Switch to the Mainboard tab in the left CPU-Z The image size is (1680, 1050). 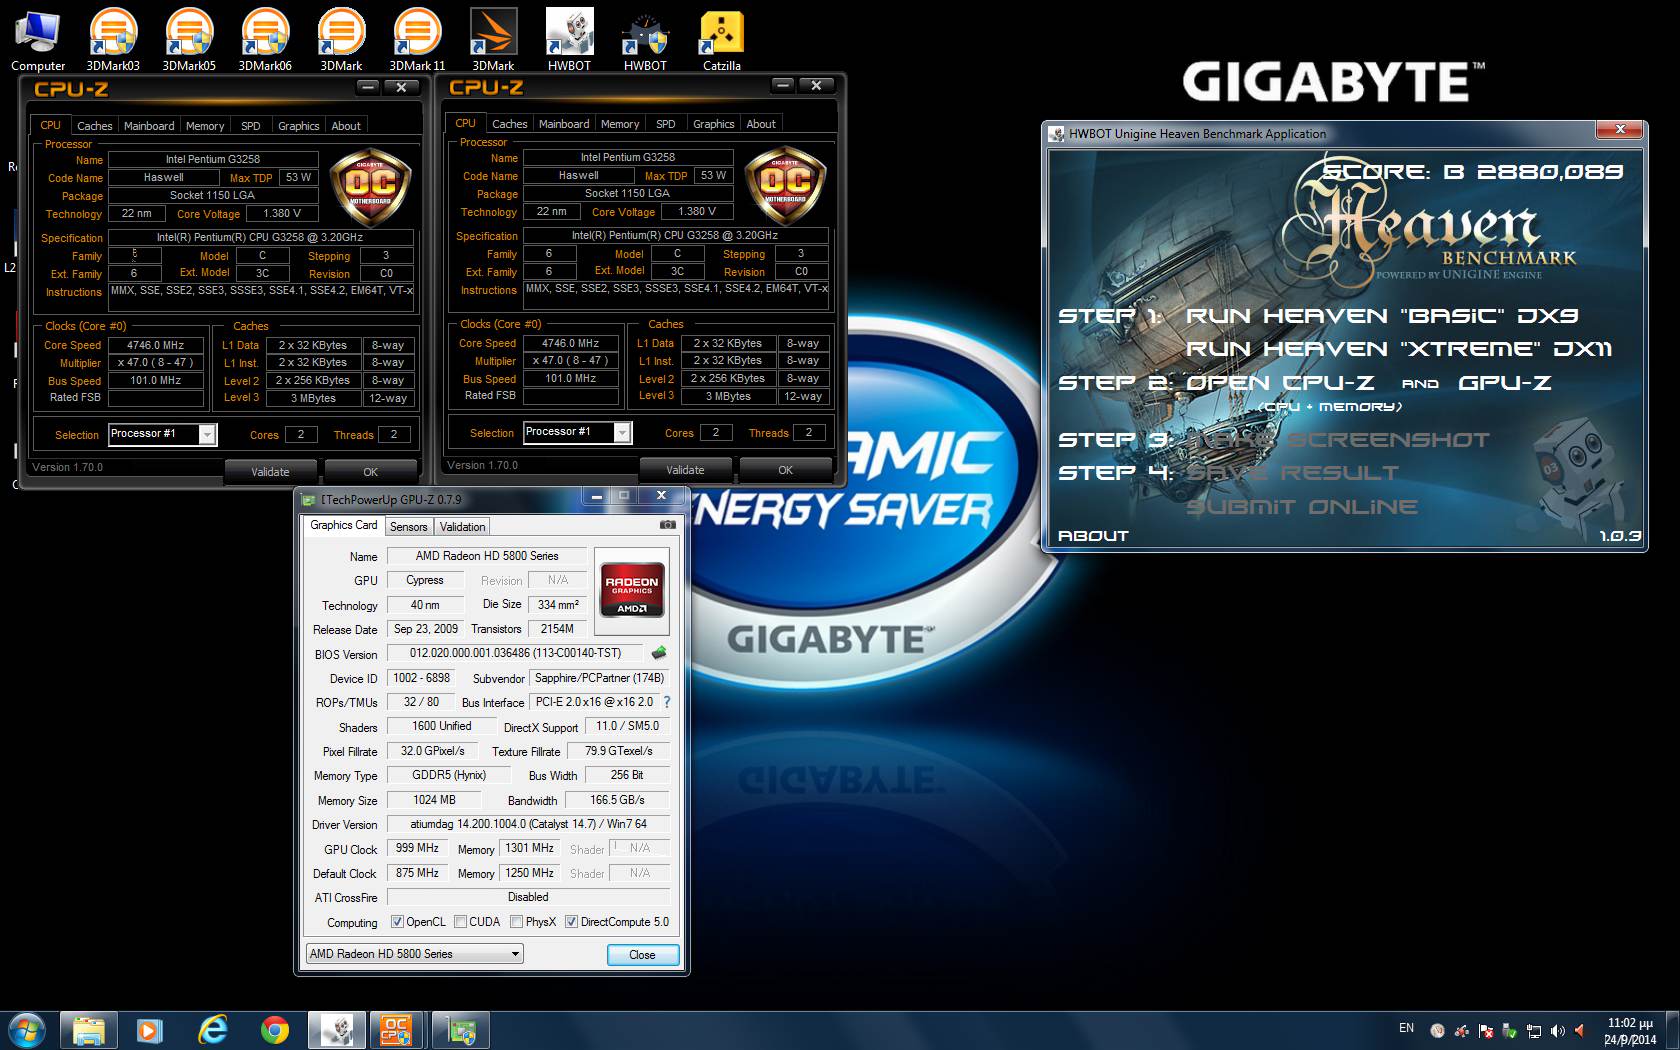click(149, 126)
